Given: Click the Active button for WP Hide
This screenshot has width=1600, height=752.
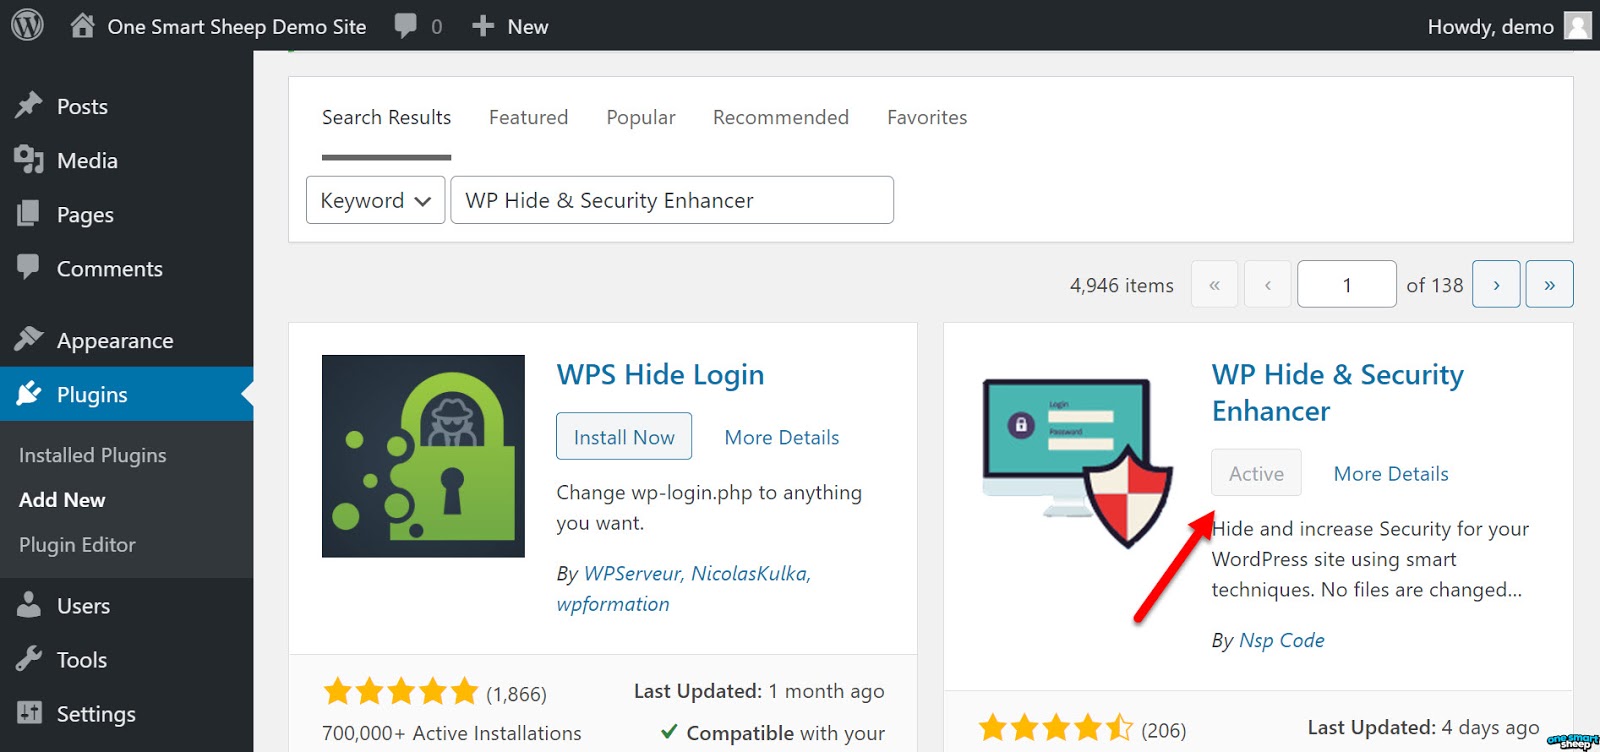Looking at the screenshot, I should point(1256,473).
